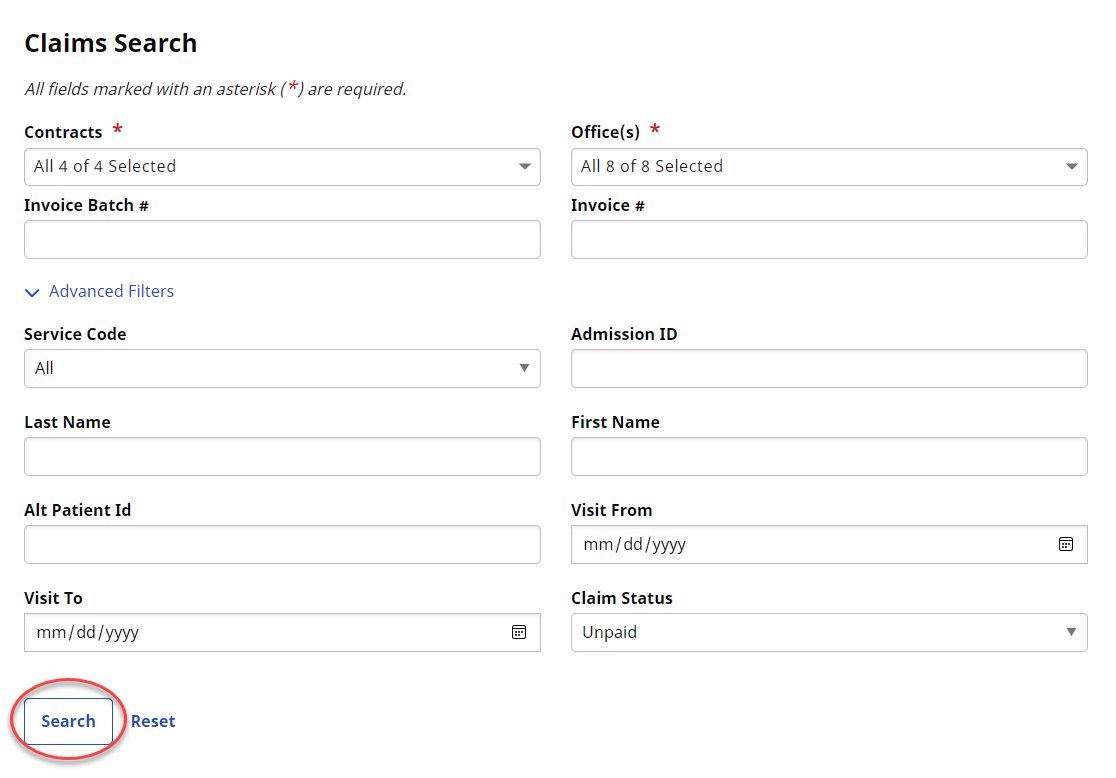Click the Reset link
Image resolution: width=1116 pixels, height=778 pixels.
coord(153,721)
